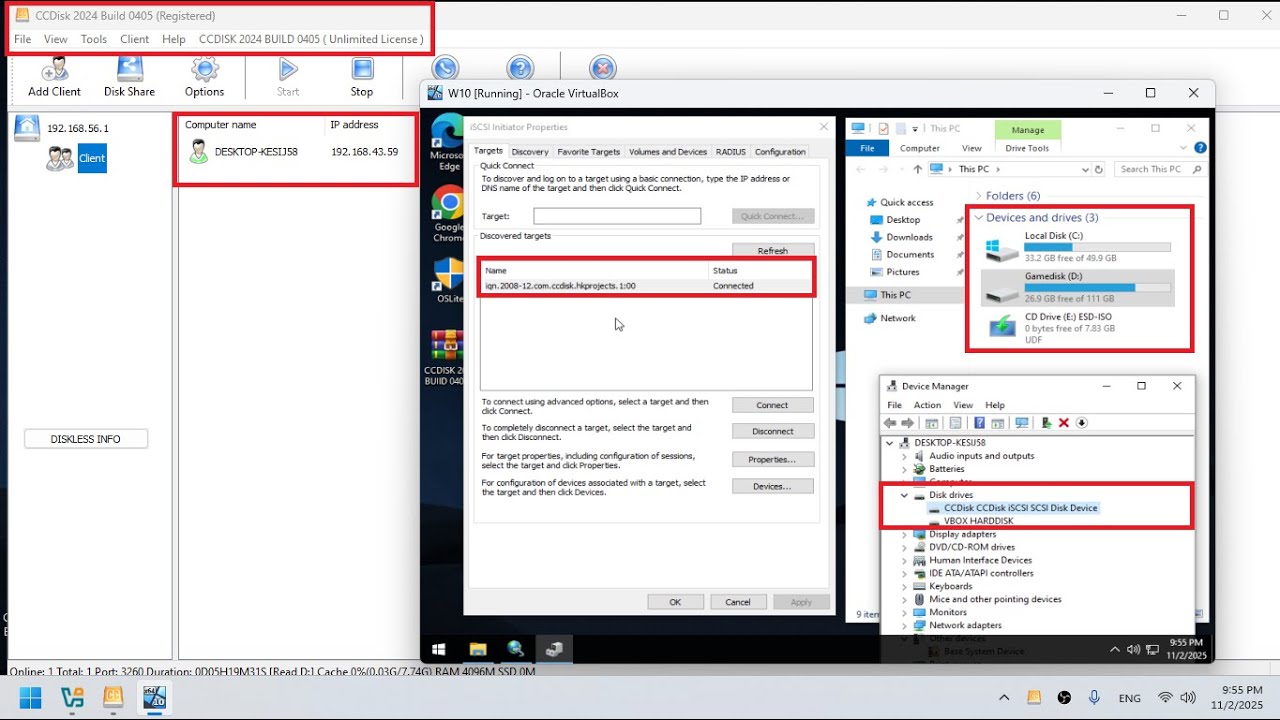Select the Client group in left tree
This screenshot has height=720, width=1280.
[91, 158]
